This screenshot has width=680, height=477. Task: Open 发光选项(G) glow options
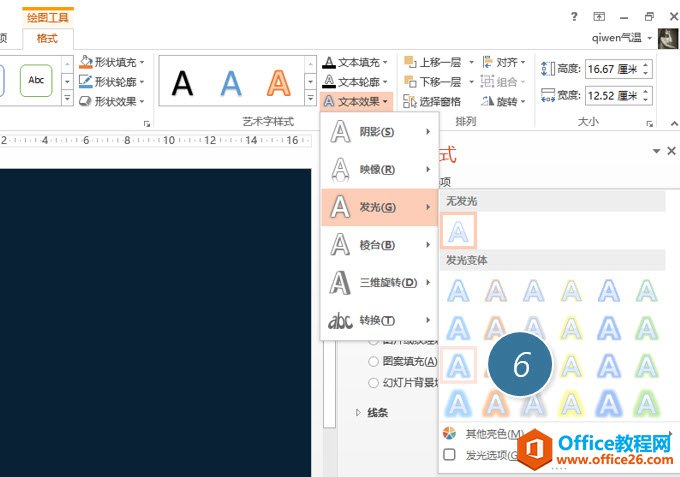[490, 455]
